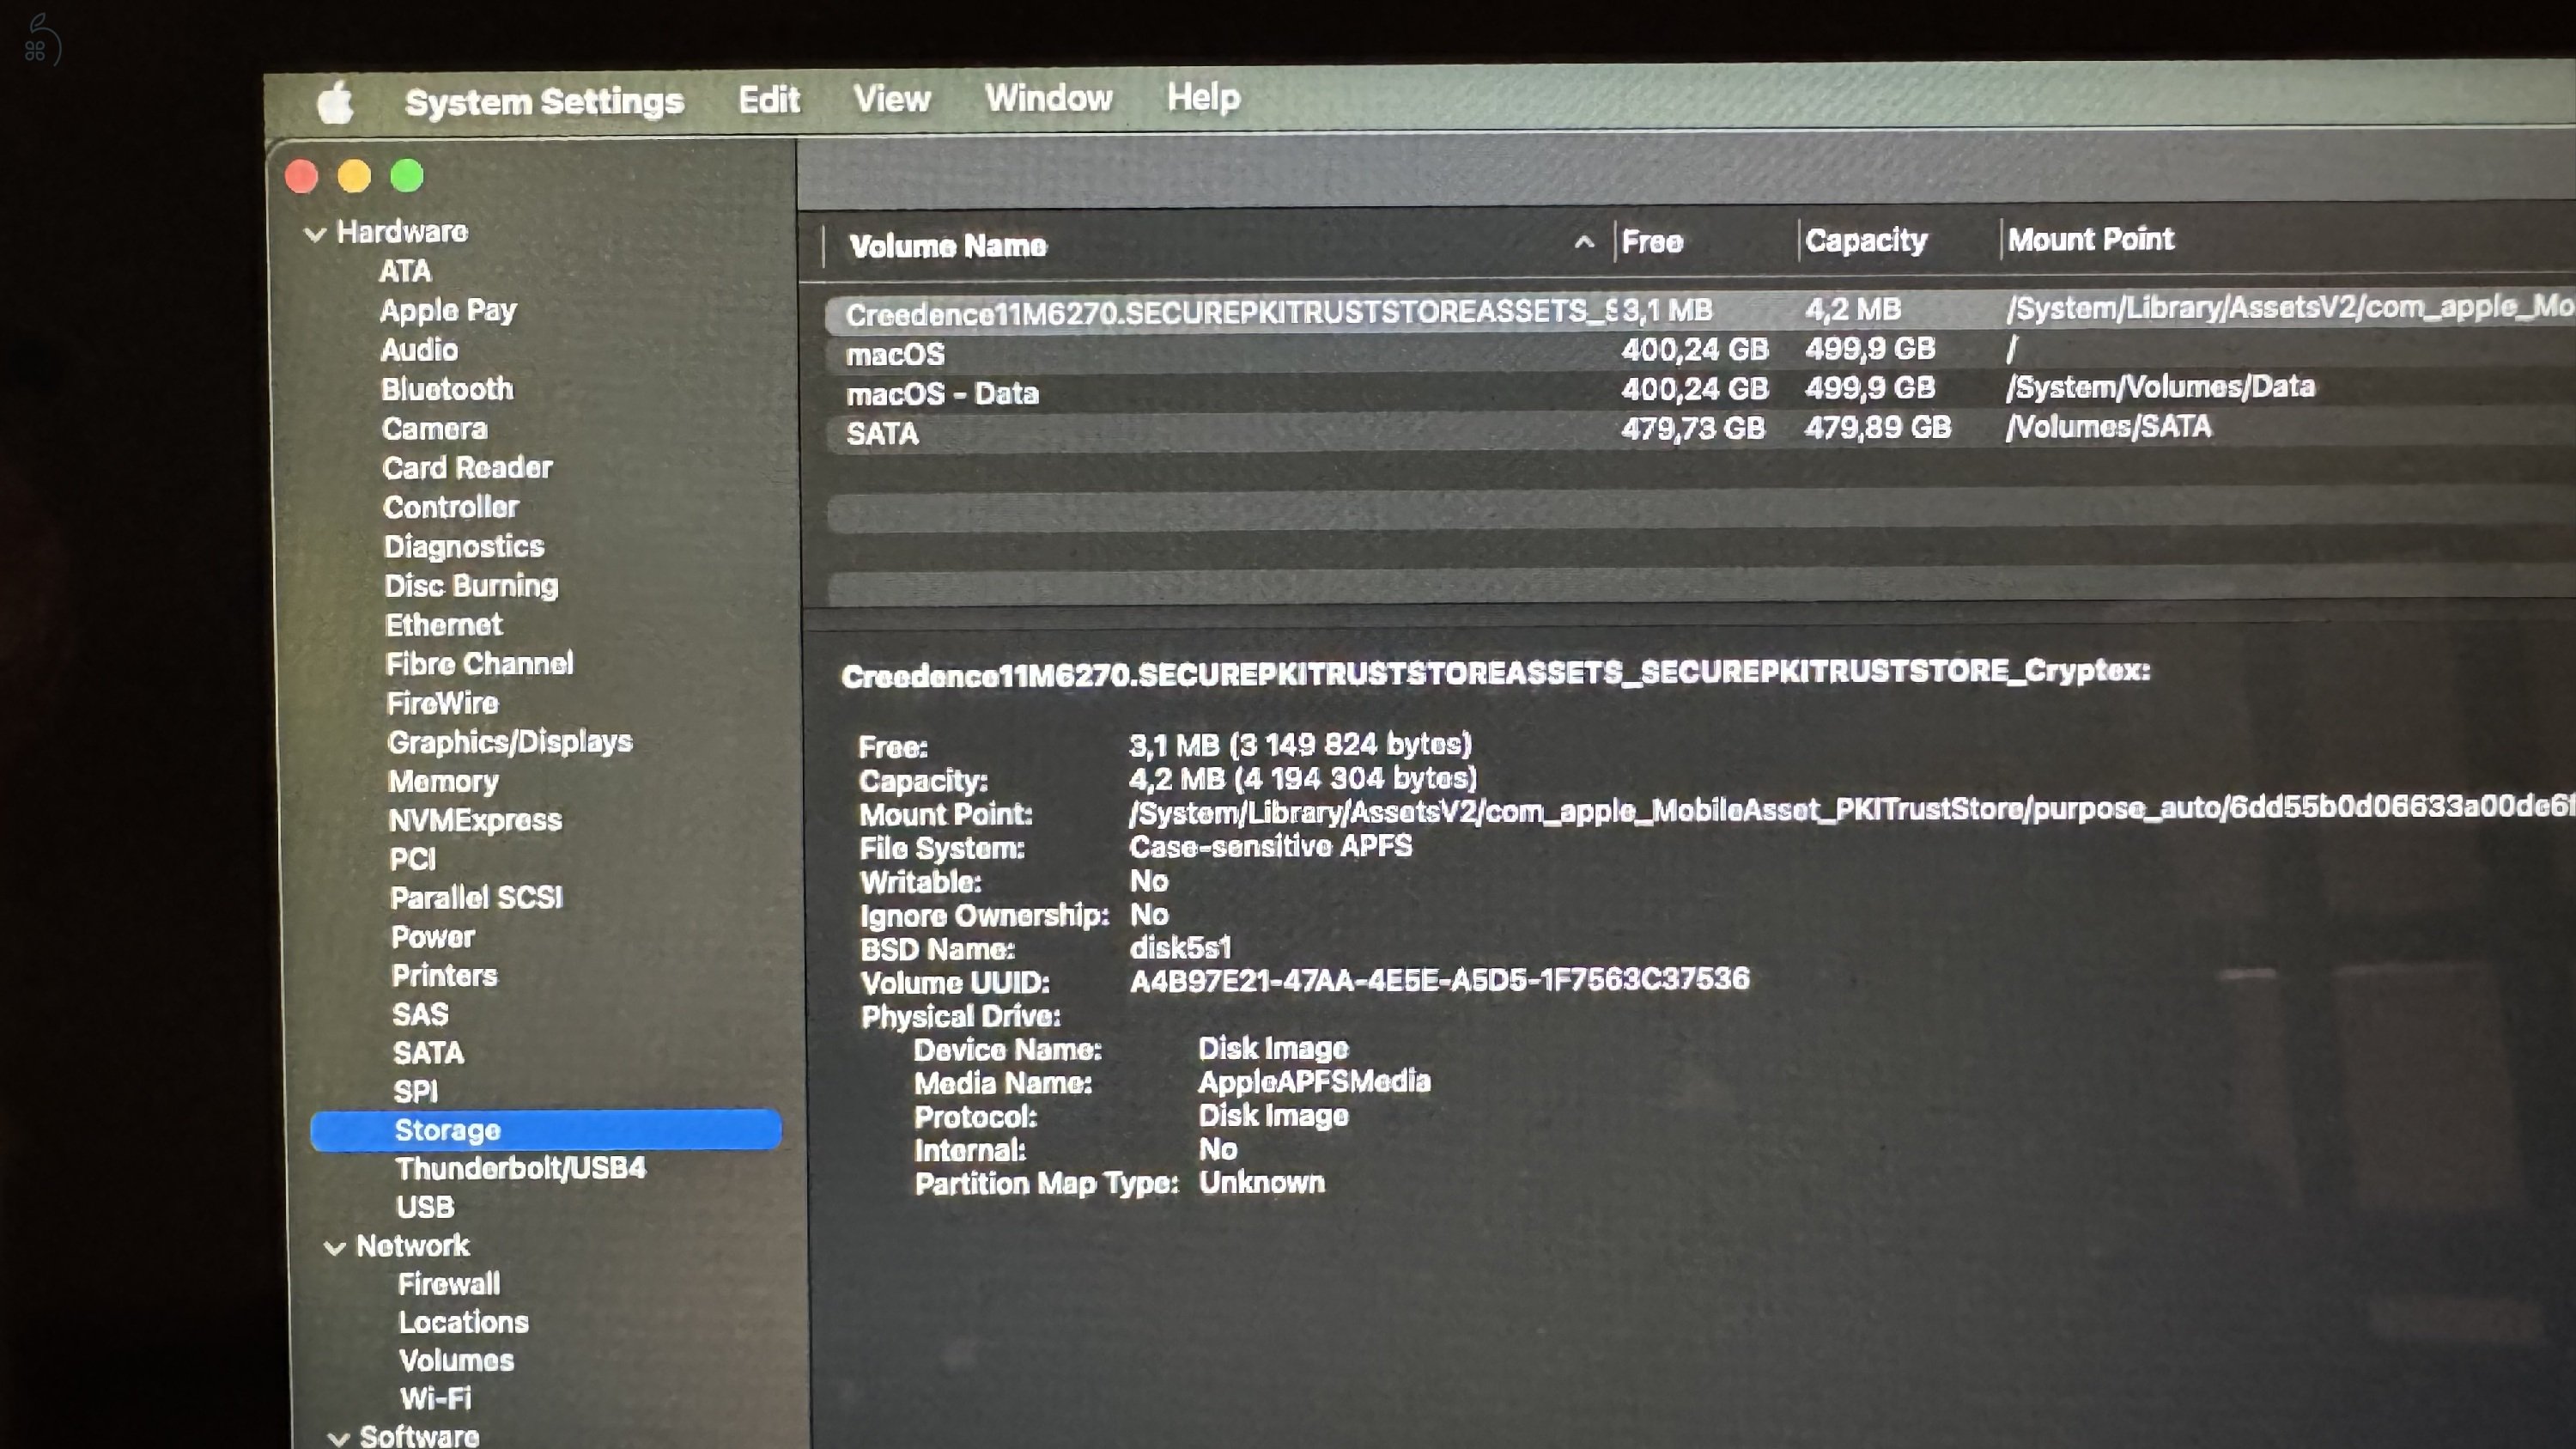Image resolution: width=2576 pixels, height=1449 pixels.
Task: Select Wi-Fi under Network
Action: pyautogui.click(x=435, y=1399)
